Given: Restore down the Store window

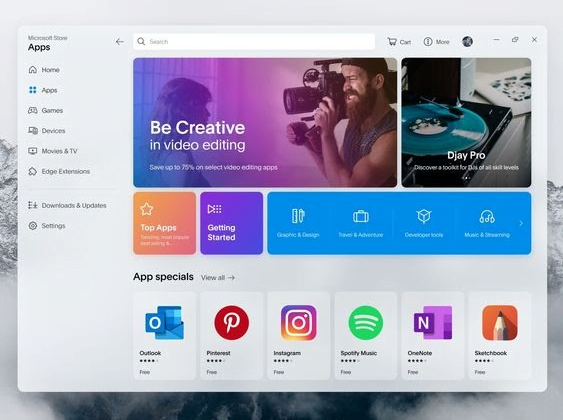Looking at the screenshot, I should 515,39.
